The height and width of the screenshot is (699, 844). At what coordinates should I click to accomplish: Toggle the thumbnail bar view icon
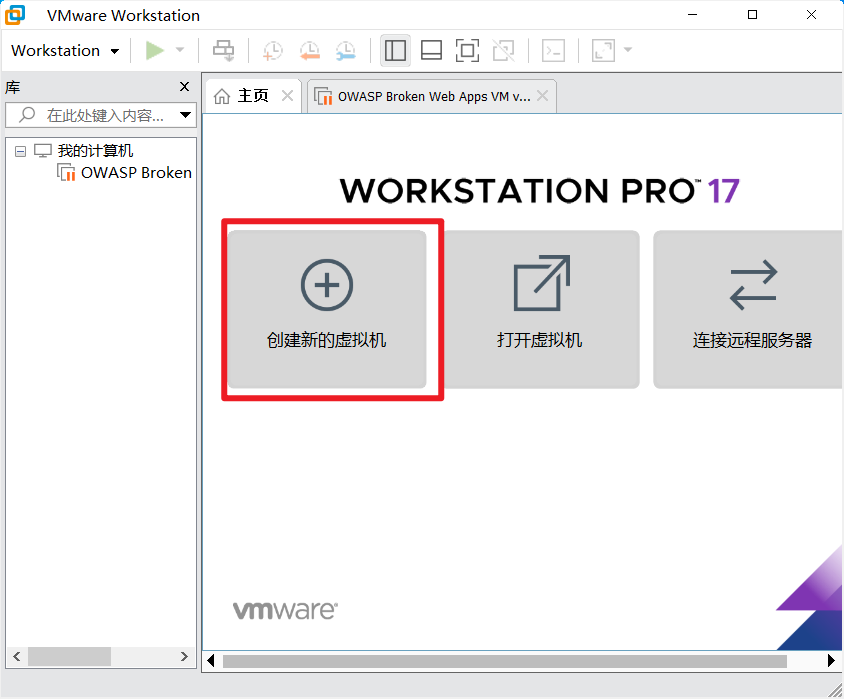click(x=431, y=51)
